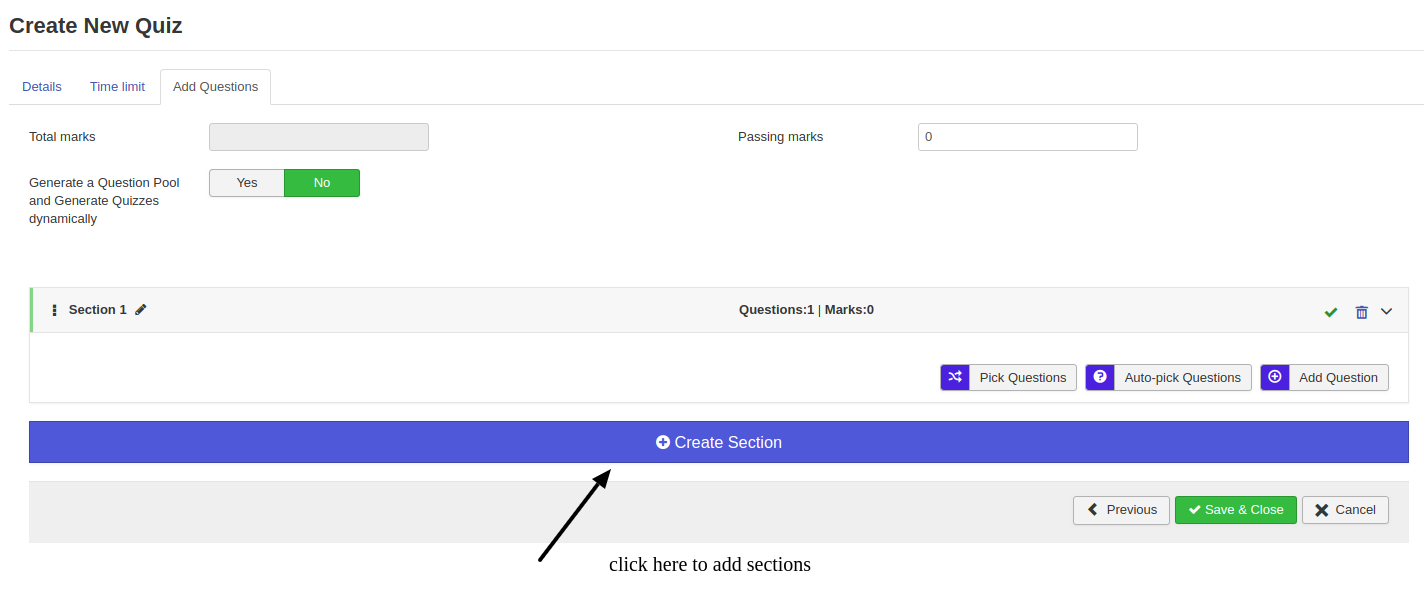Click the shuffle icon on Pick Questions
The width and height of the screenshot is (1424, 598).
955,377
